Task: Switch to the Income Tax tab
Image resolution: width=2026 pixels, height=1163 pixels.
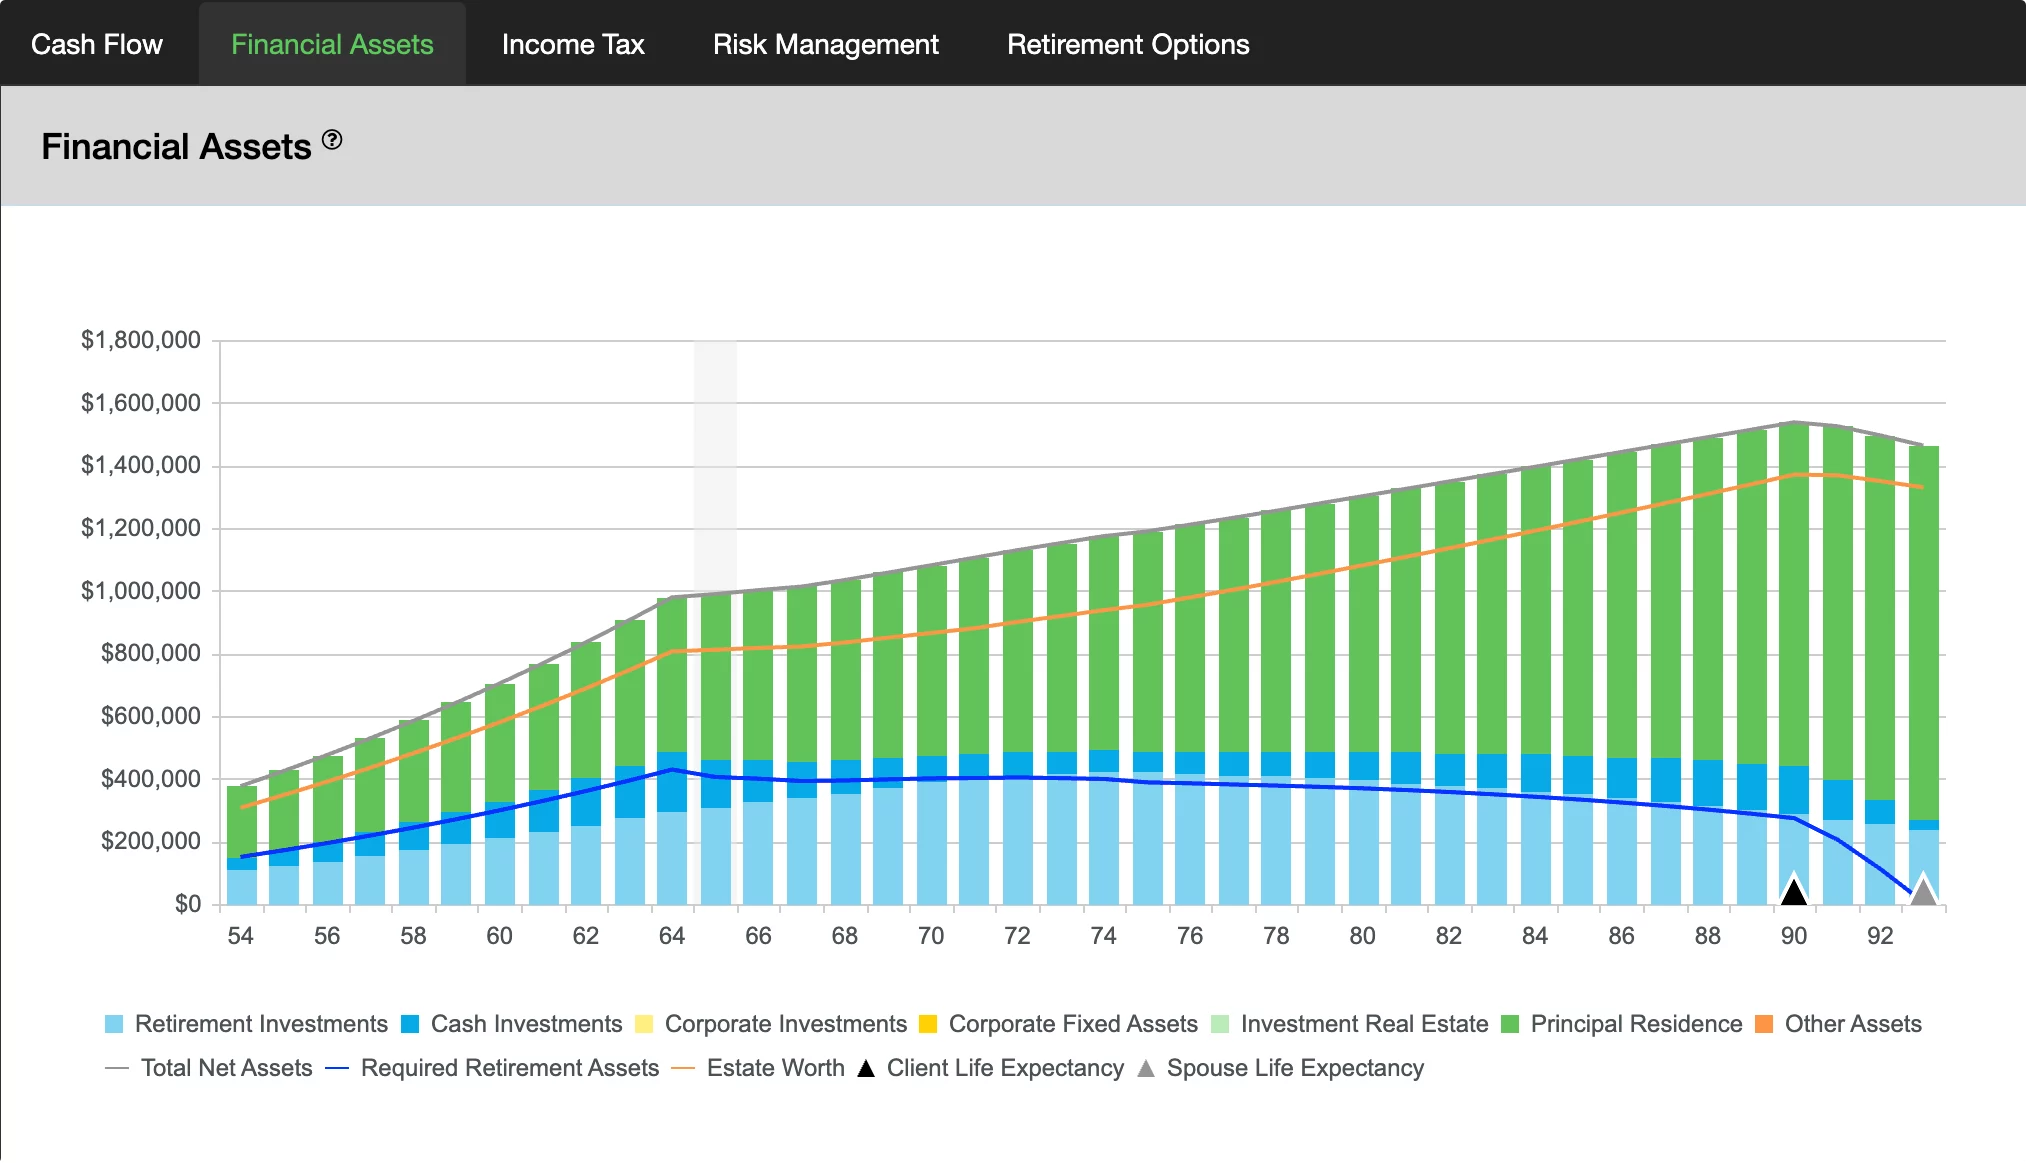Action: (573, 44)
